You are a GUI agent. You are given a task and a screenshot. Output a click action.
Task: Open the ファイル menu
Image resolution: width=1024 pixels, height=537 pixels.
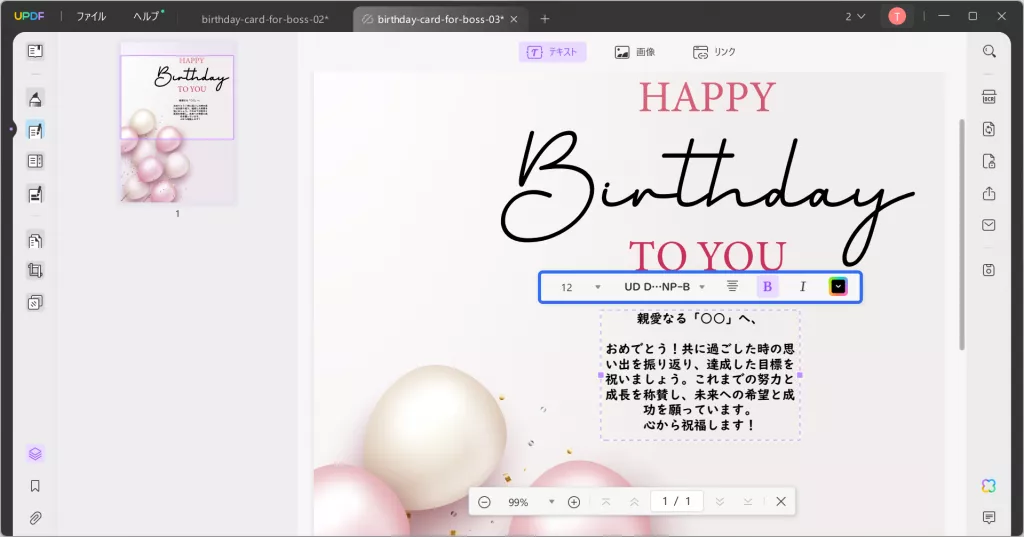coord(91,16)
